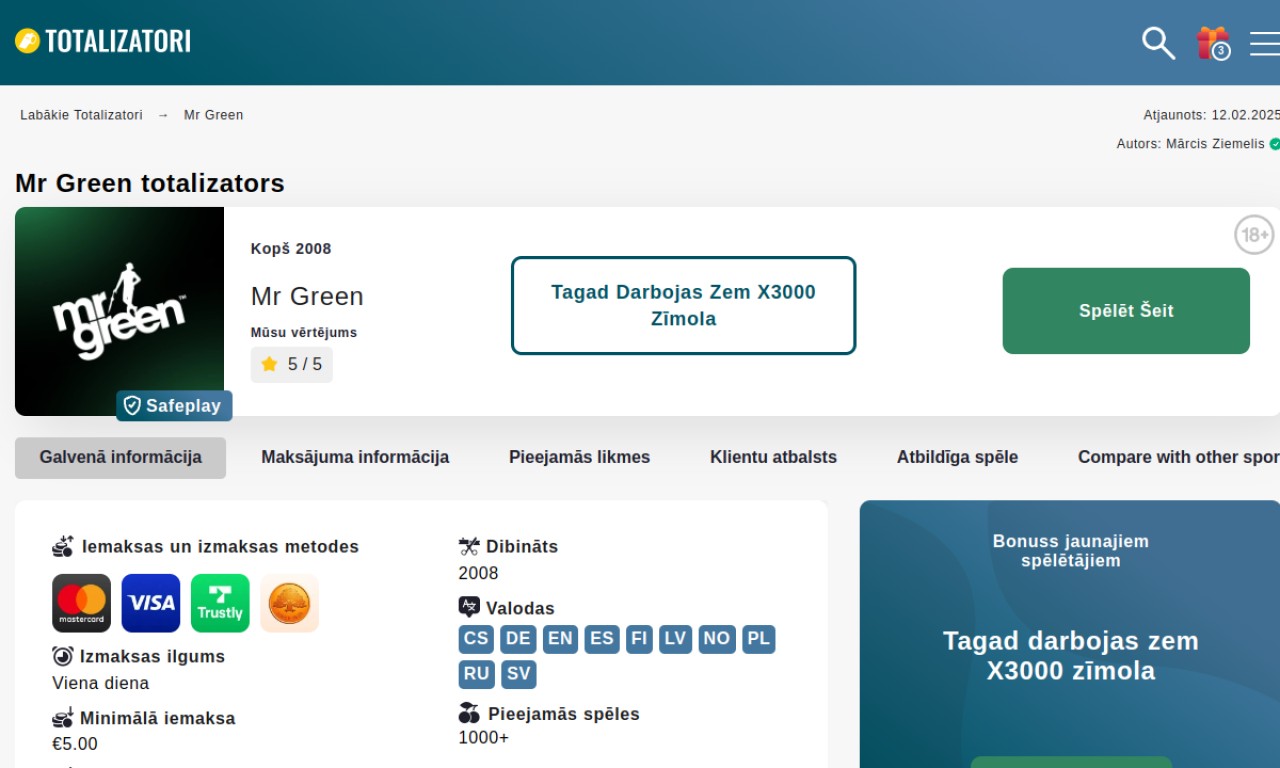Open the search magnifier icon
1280x768 pixels.
pyautogui.click(x=1158, y=43)
